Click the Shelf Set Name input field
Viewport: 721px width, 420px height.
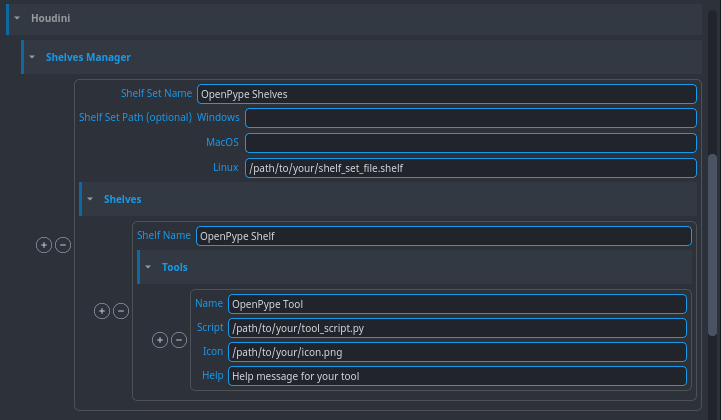(446, 94)
